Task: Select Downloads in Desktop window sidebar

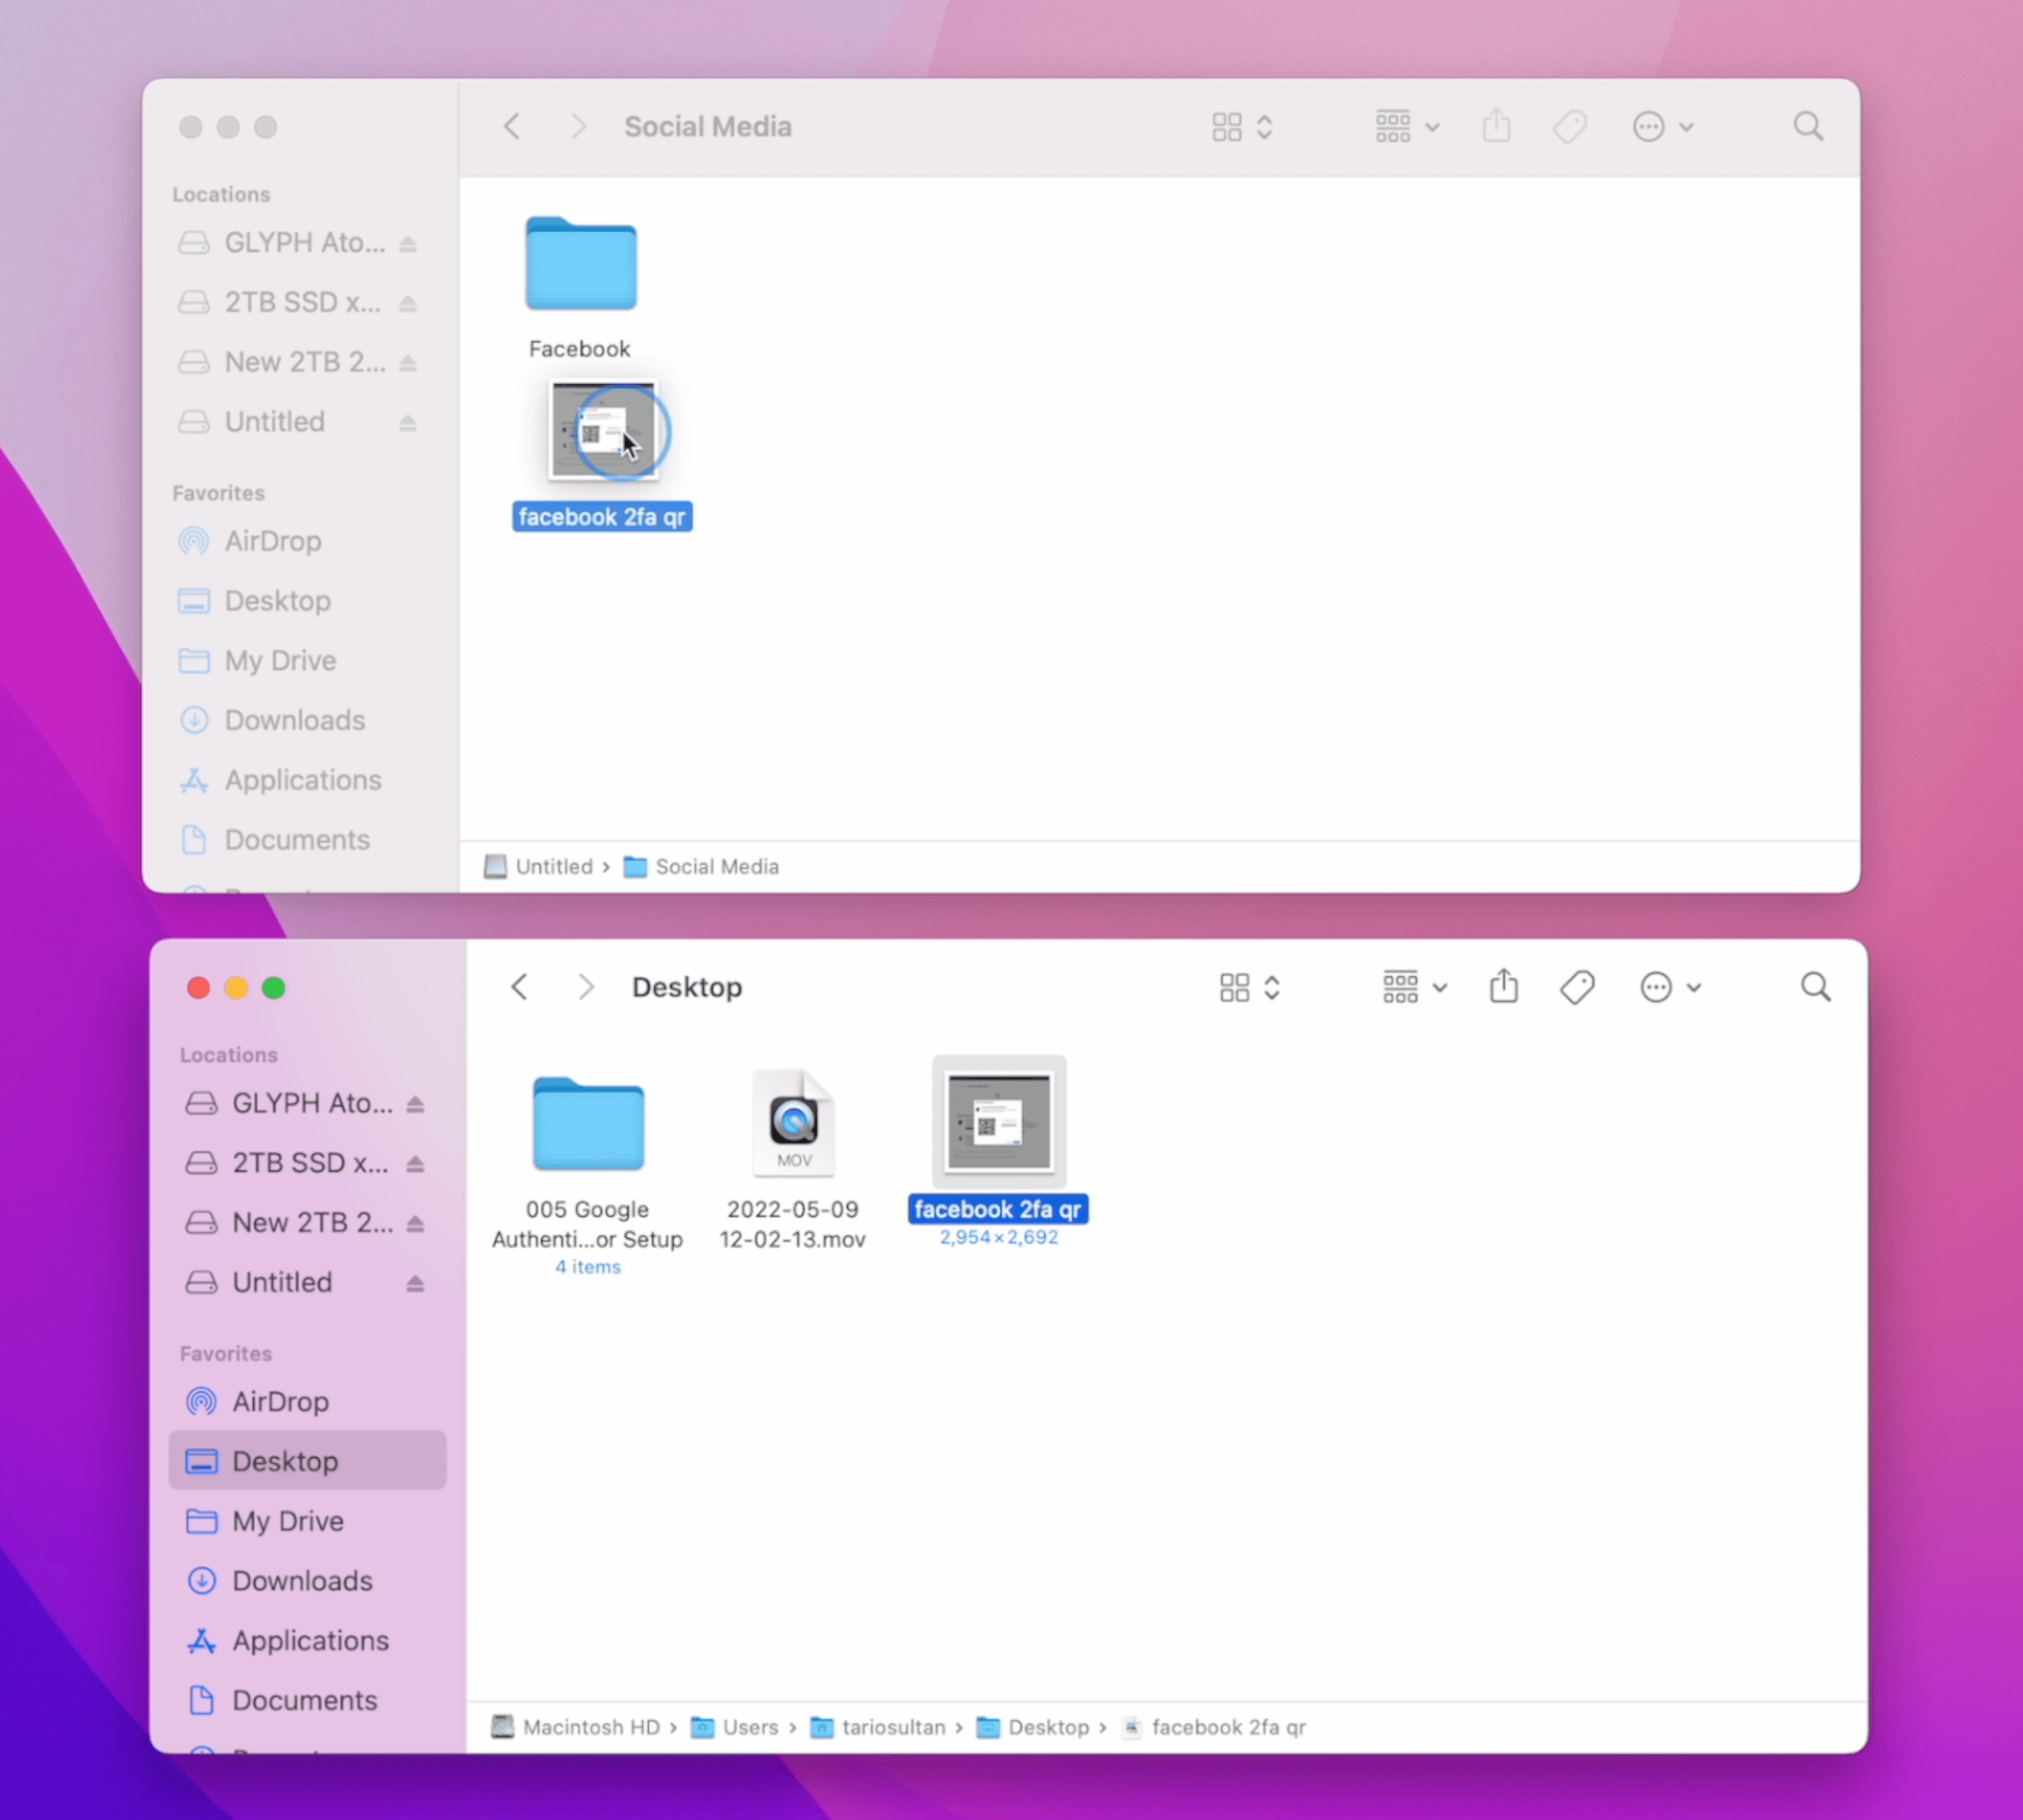Action: [307, 1580]
